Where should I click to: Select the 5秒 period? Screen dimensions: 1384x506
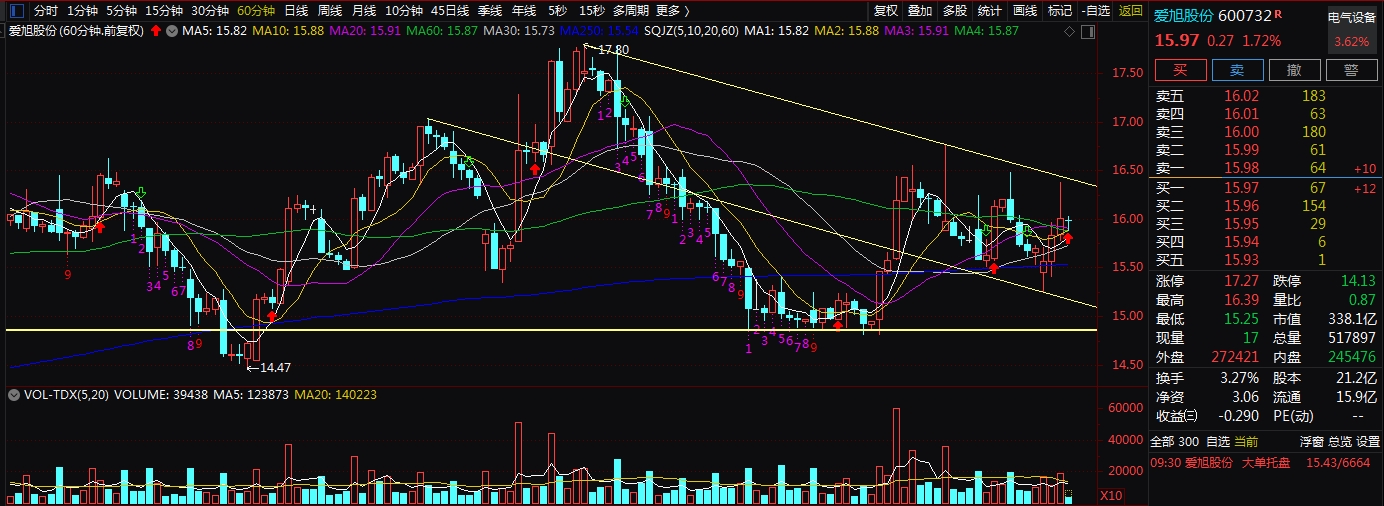557,10
